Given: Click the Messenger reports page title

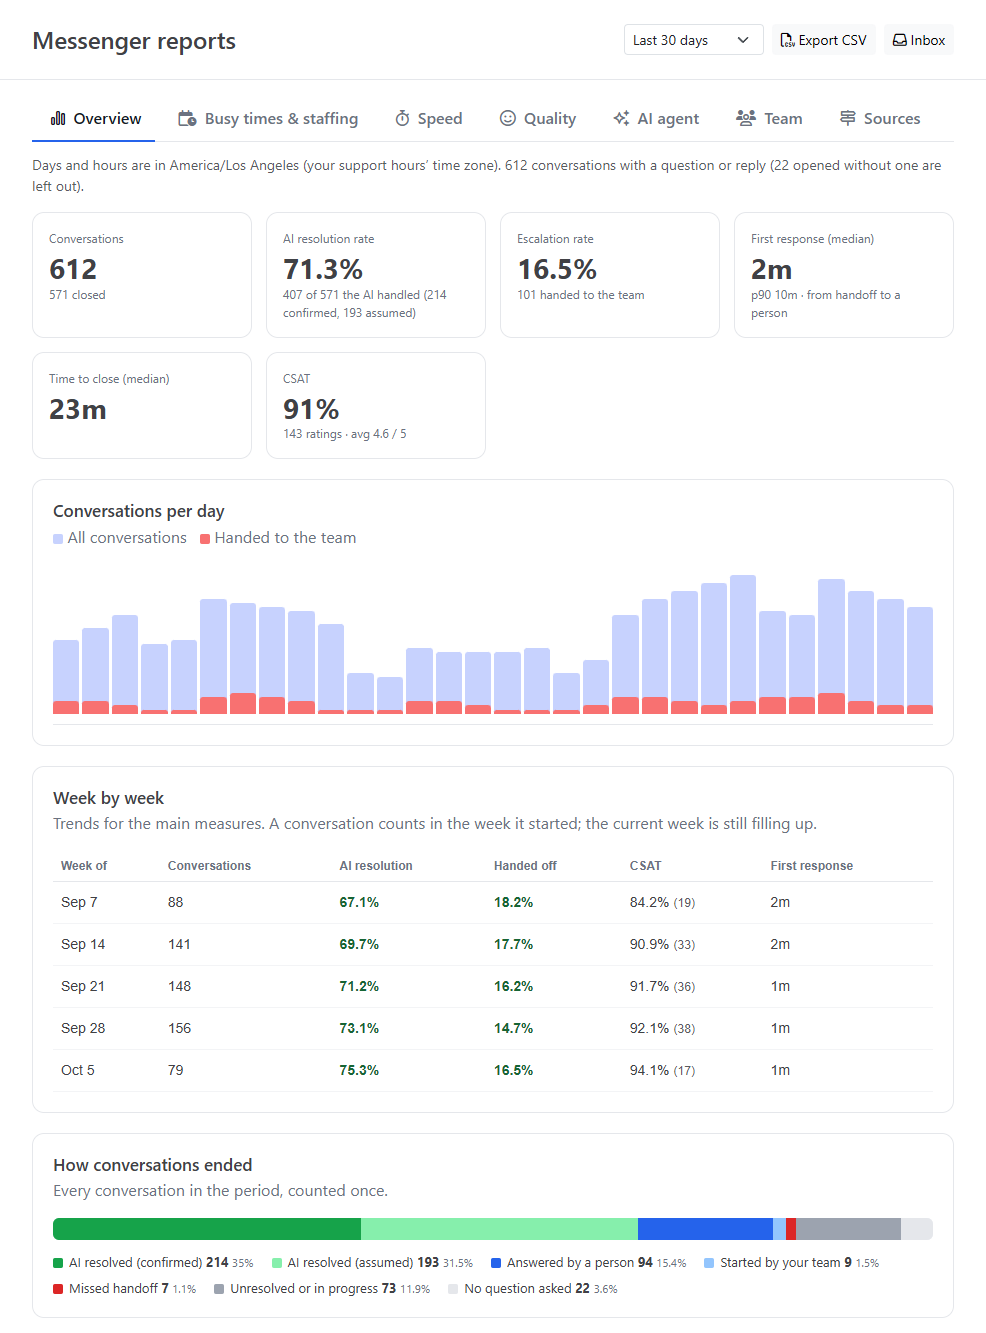Looking at the screenshot, I should click(x=134, y=41).
